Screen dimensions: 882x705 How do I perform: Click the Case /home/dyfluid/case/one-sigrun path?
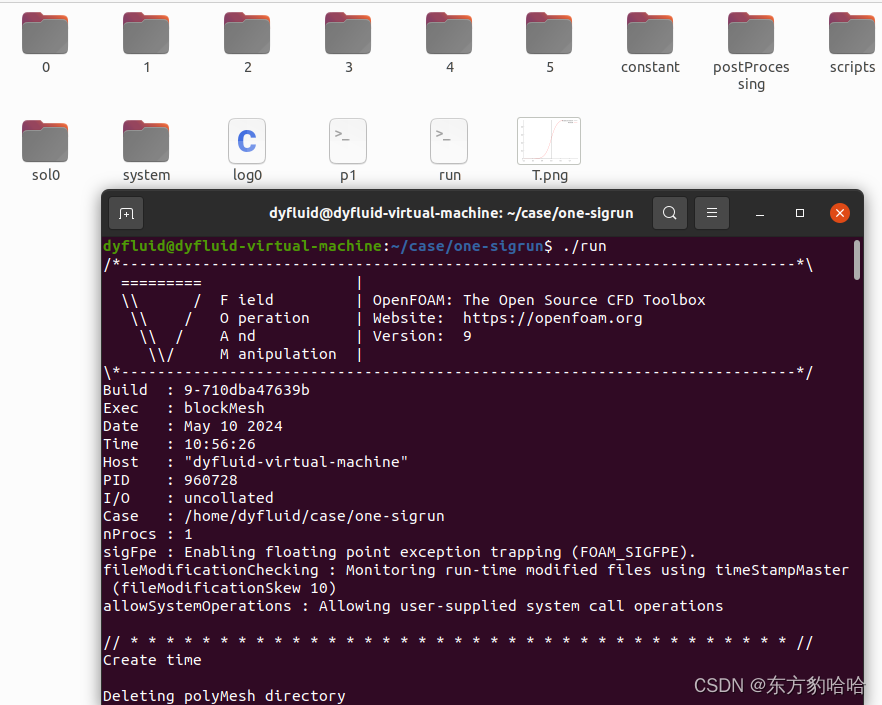click(314, 516)
